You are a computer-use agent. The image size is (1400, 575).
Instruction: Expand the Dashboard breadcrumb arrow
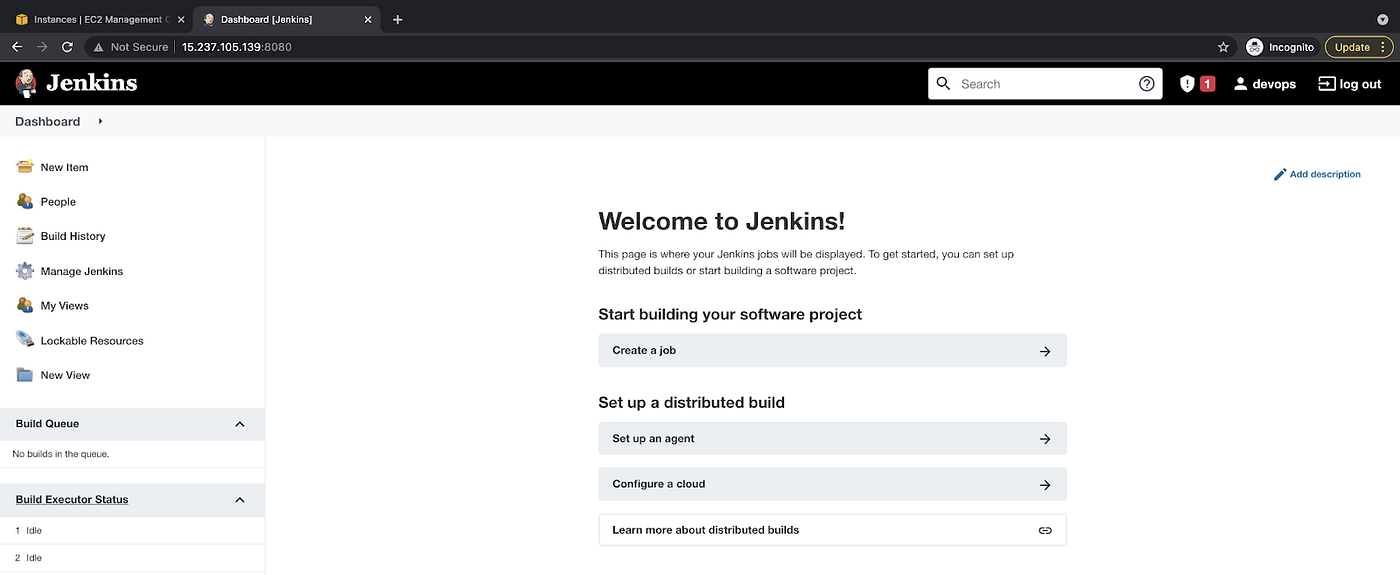click(x=100, y=121)
